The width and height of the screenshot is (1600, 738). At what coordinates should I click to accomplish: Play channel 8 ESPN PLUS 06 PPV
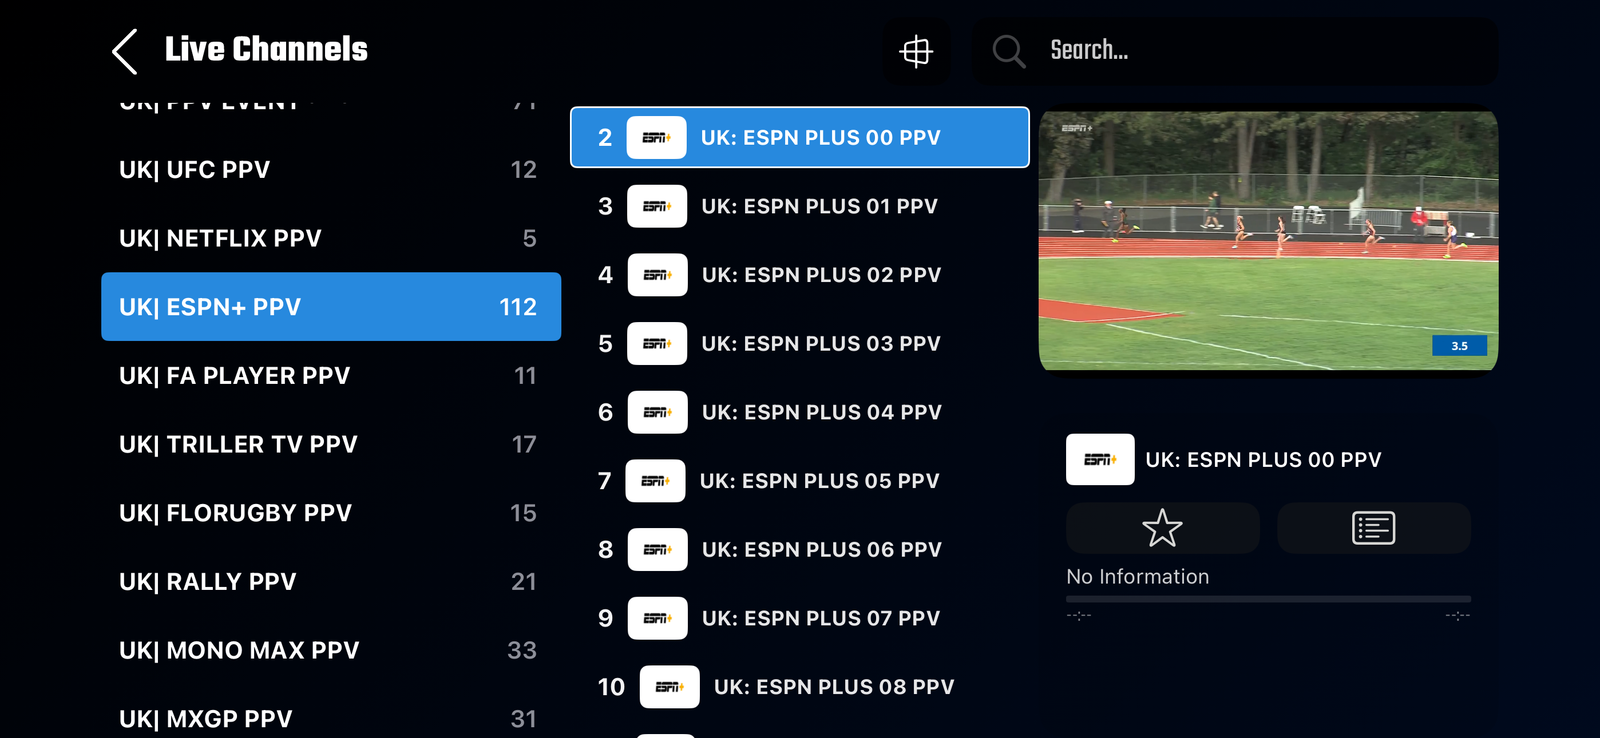tap(800, 550)
